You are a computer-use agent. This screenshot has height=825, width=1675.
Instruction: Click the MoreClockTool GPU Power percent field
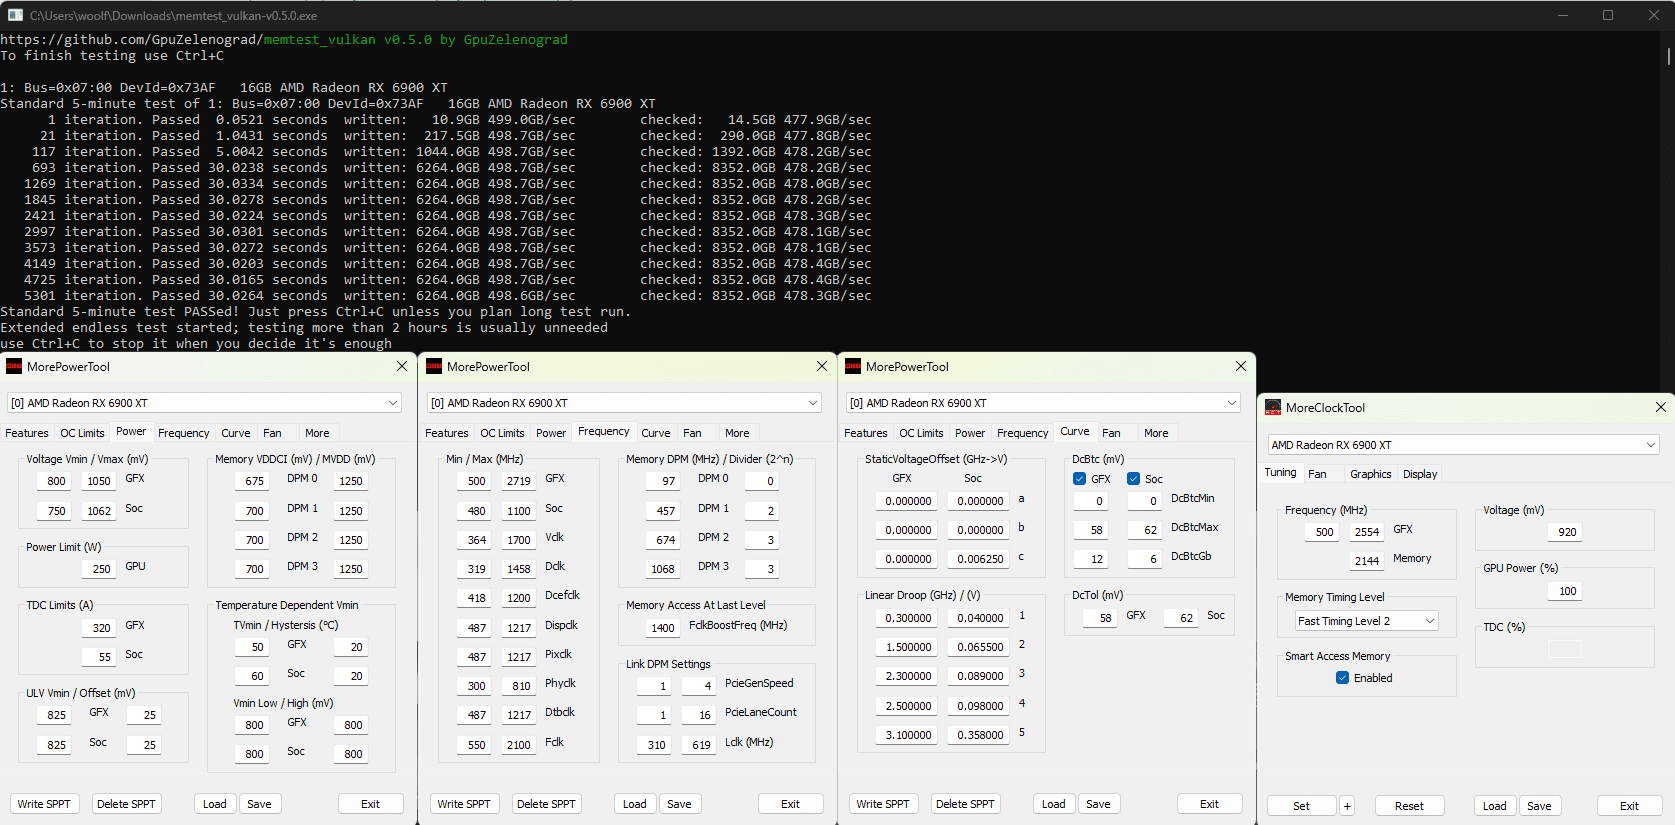pos(1567,591)
